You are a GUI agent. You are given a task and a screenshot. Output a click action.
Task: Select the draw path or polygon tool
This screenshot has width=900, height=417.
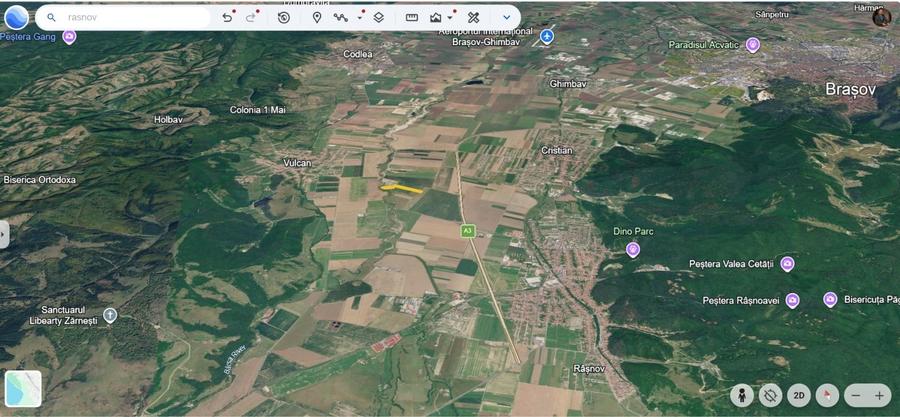[340, 18]
